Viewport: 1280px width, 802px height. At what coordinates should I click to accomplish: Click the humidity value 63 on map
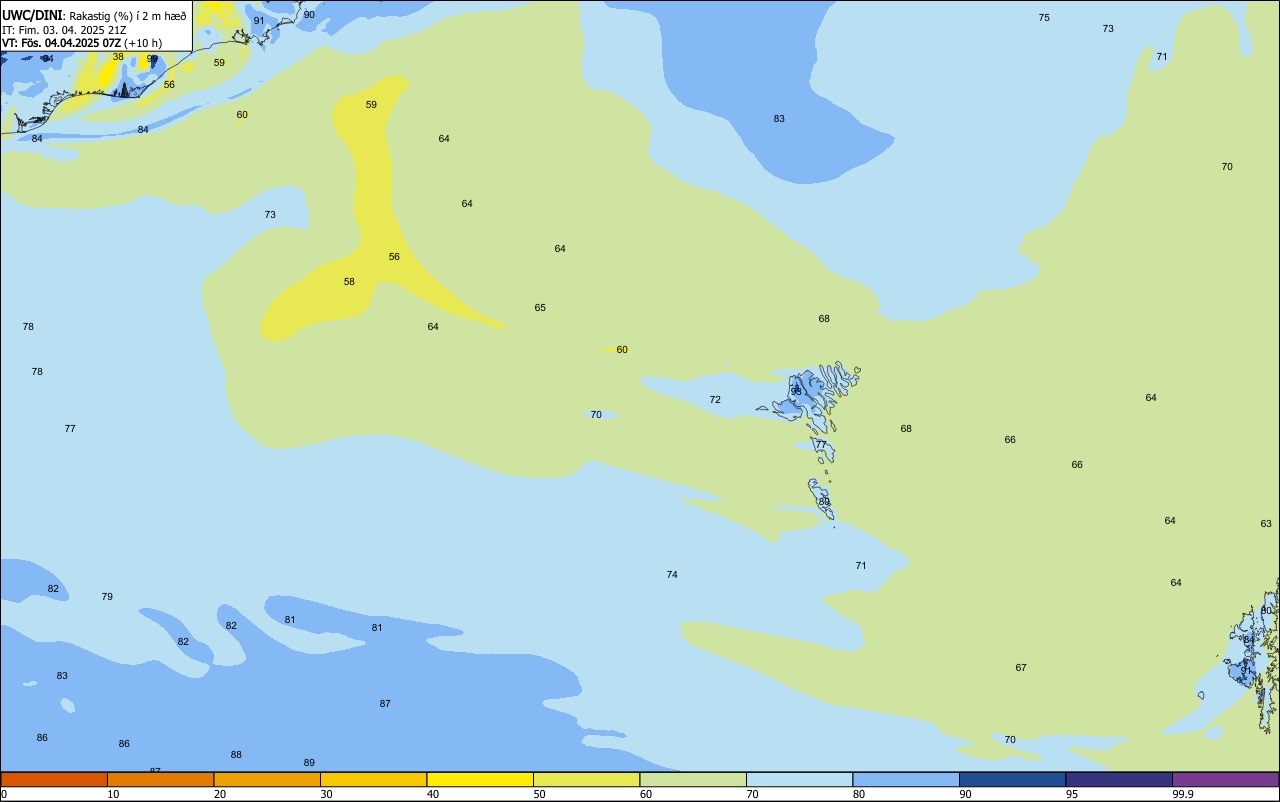1266,524
